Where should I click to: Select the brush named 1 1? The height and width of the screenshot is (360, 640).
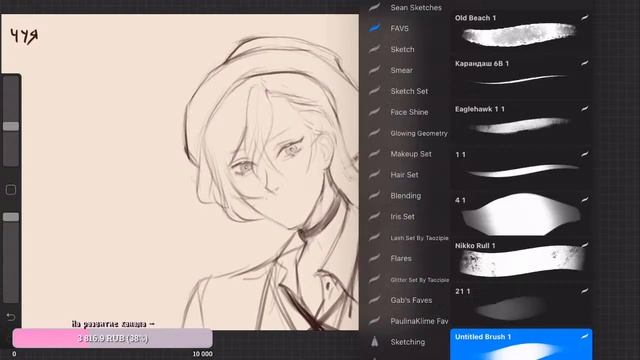coord(521,168)
